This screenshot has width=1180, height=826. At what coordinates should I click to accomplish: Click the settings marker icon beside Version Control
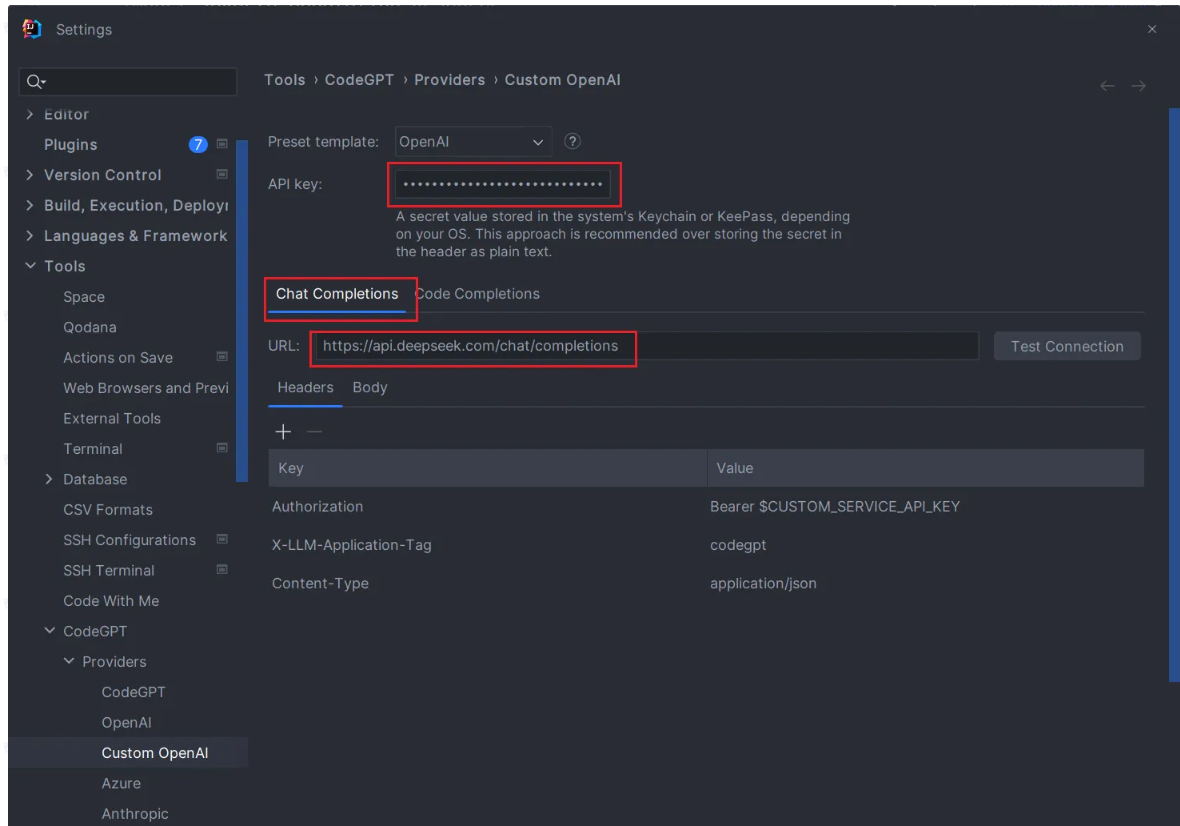[222, 175]
